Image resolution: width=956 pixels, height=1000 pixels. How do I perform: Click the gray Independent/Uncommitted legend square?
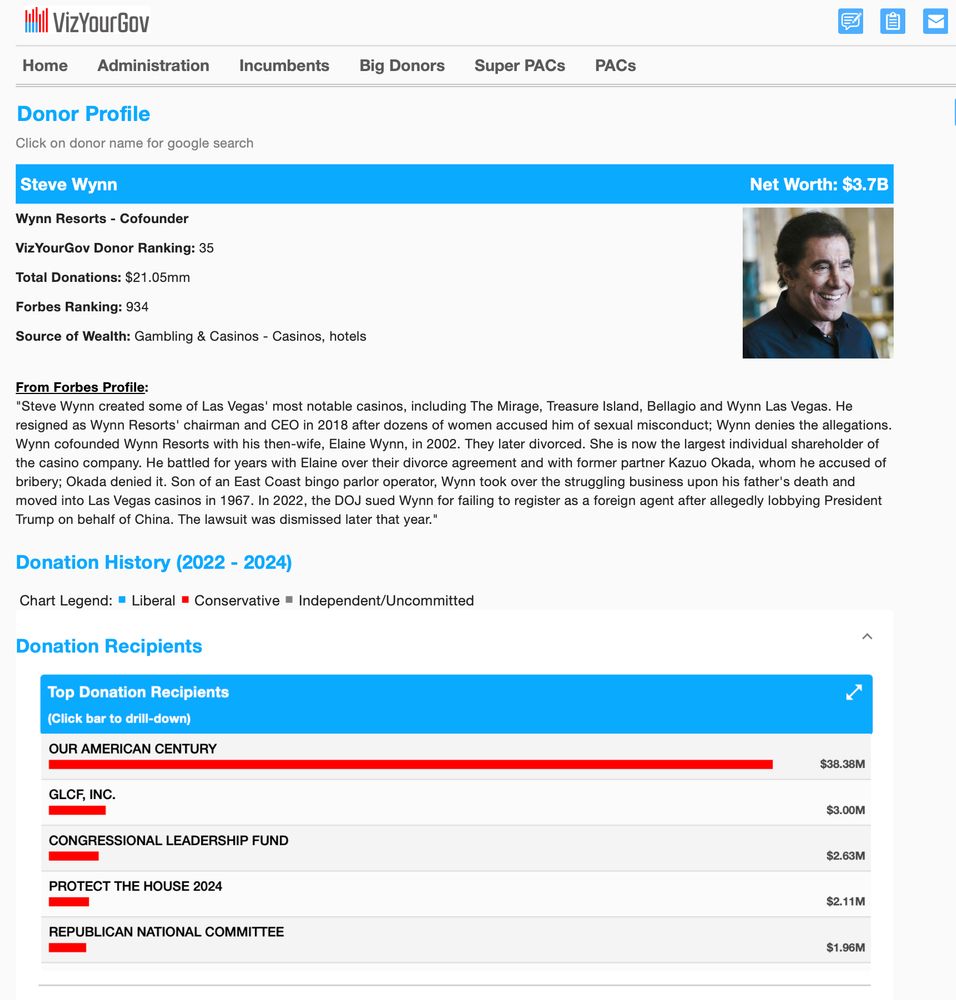(x=289, y=599)
